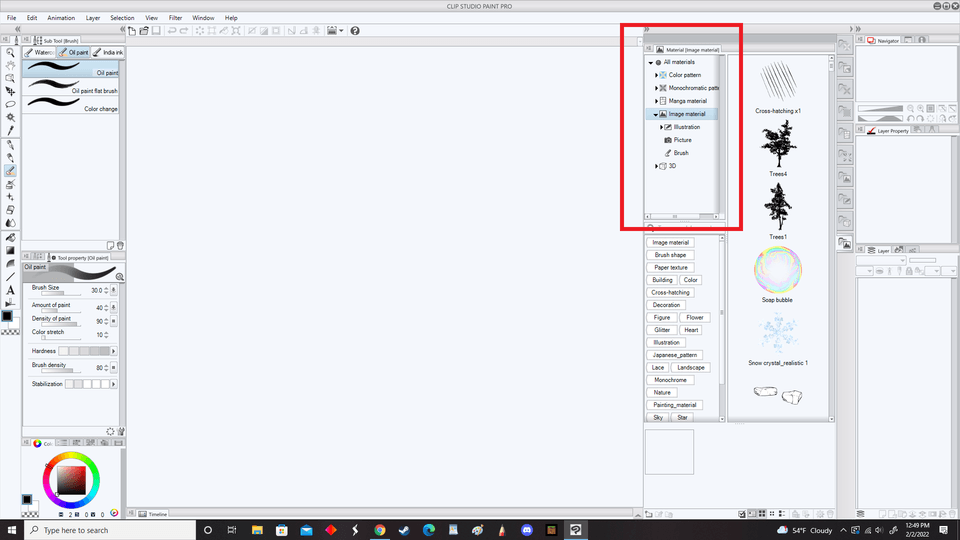Select the Pencil tool in toolbox

point(10,158)
